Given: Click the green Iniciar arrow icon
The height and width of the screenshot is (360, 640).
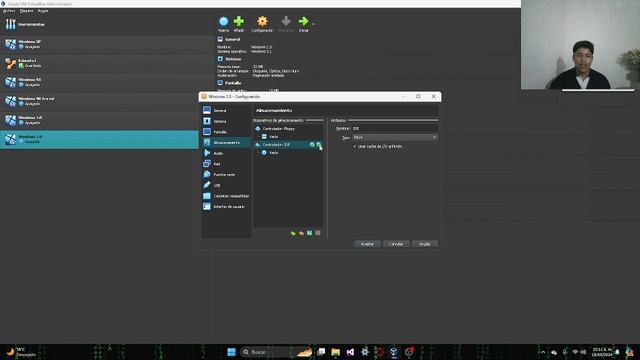Looking at the screenshot, I should pos(303,21).
